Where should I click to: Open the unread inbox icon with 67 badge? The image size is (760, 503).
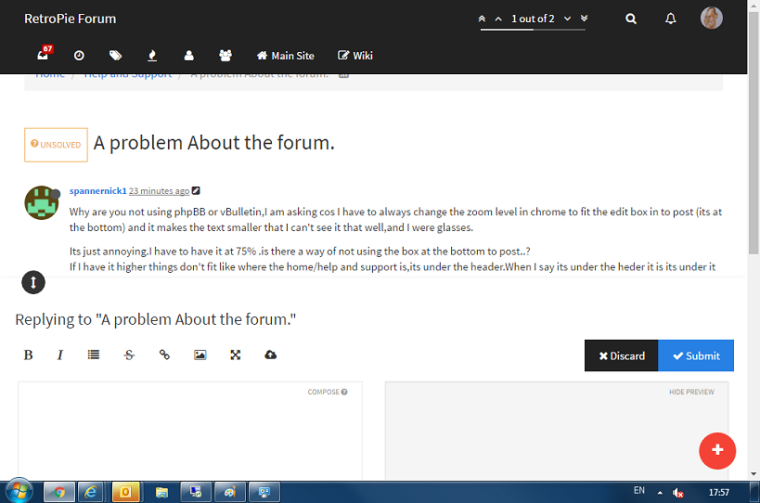[x=44, y=53]
